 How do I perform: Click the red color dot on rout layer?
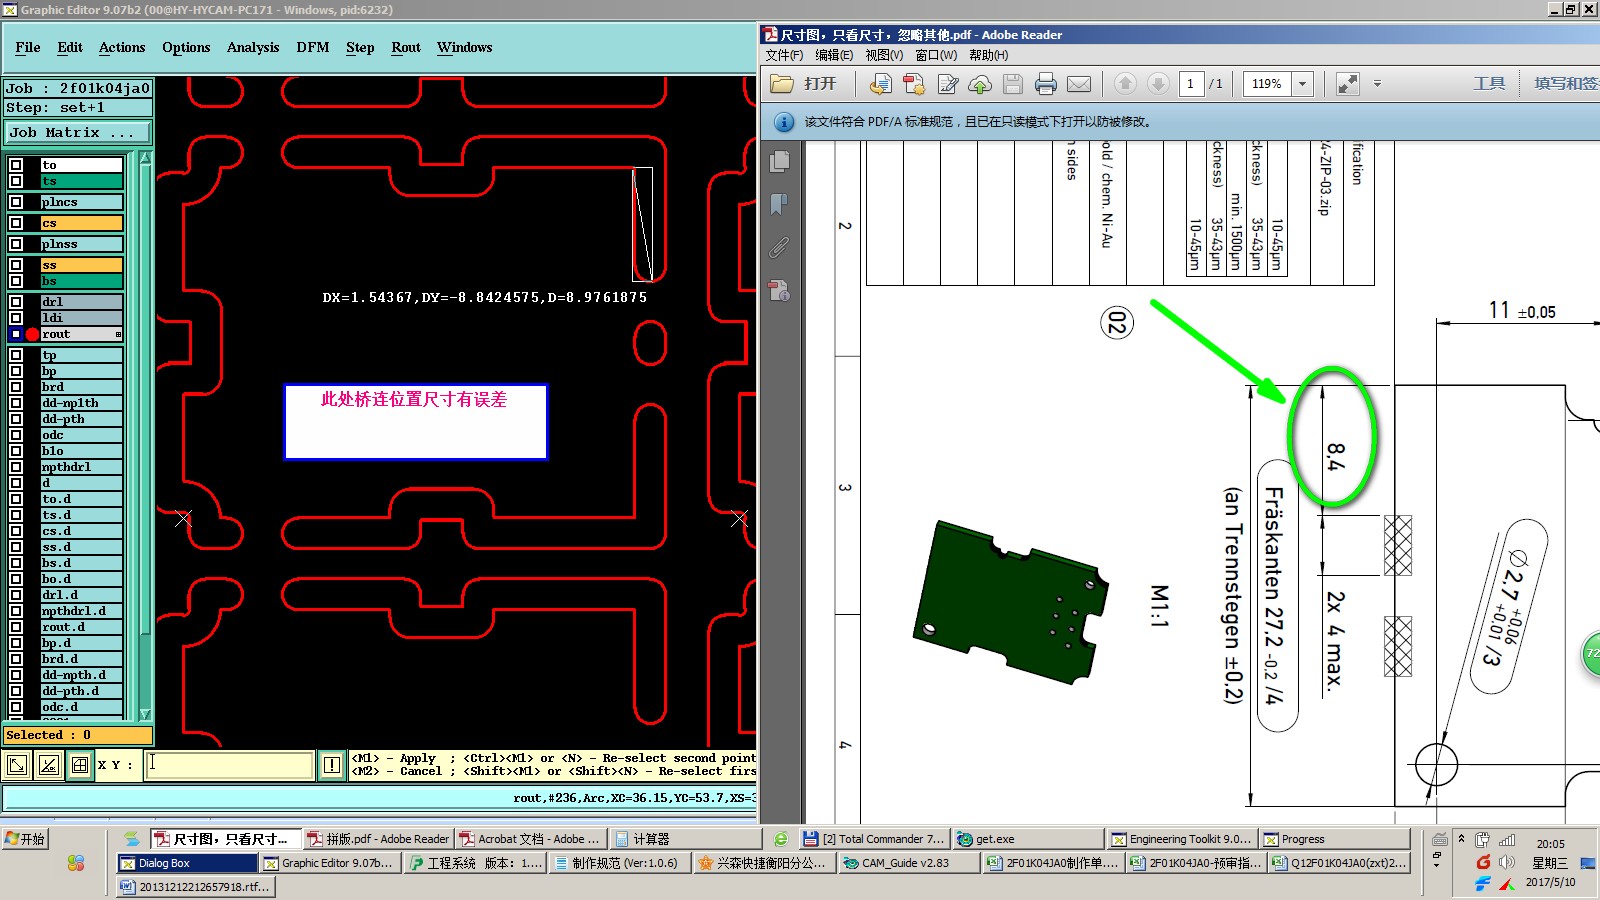[x=32, y=334]
